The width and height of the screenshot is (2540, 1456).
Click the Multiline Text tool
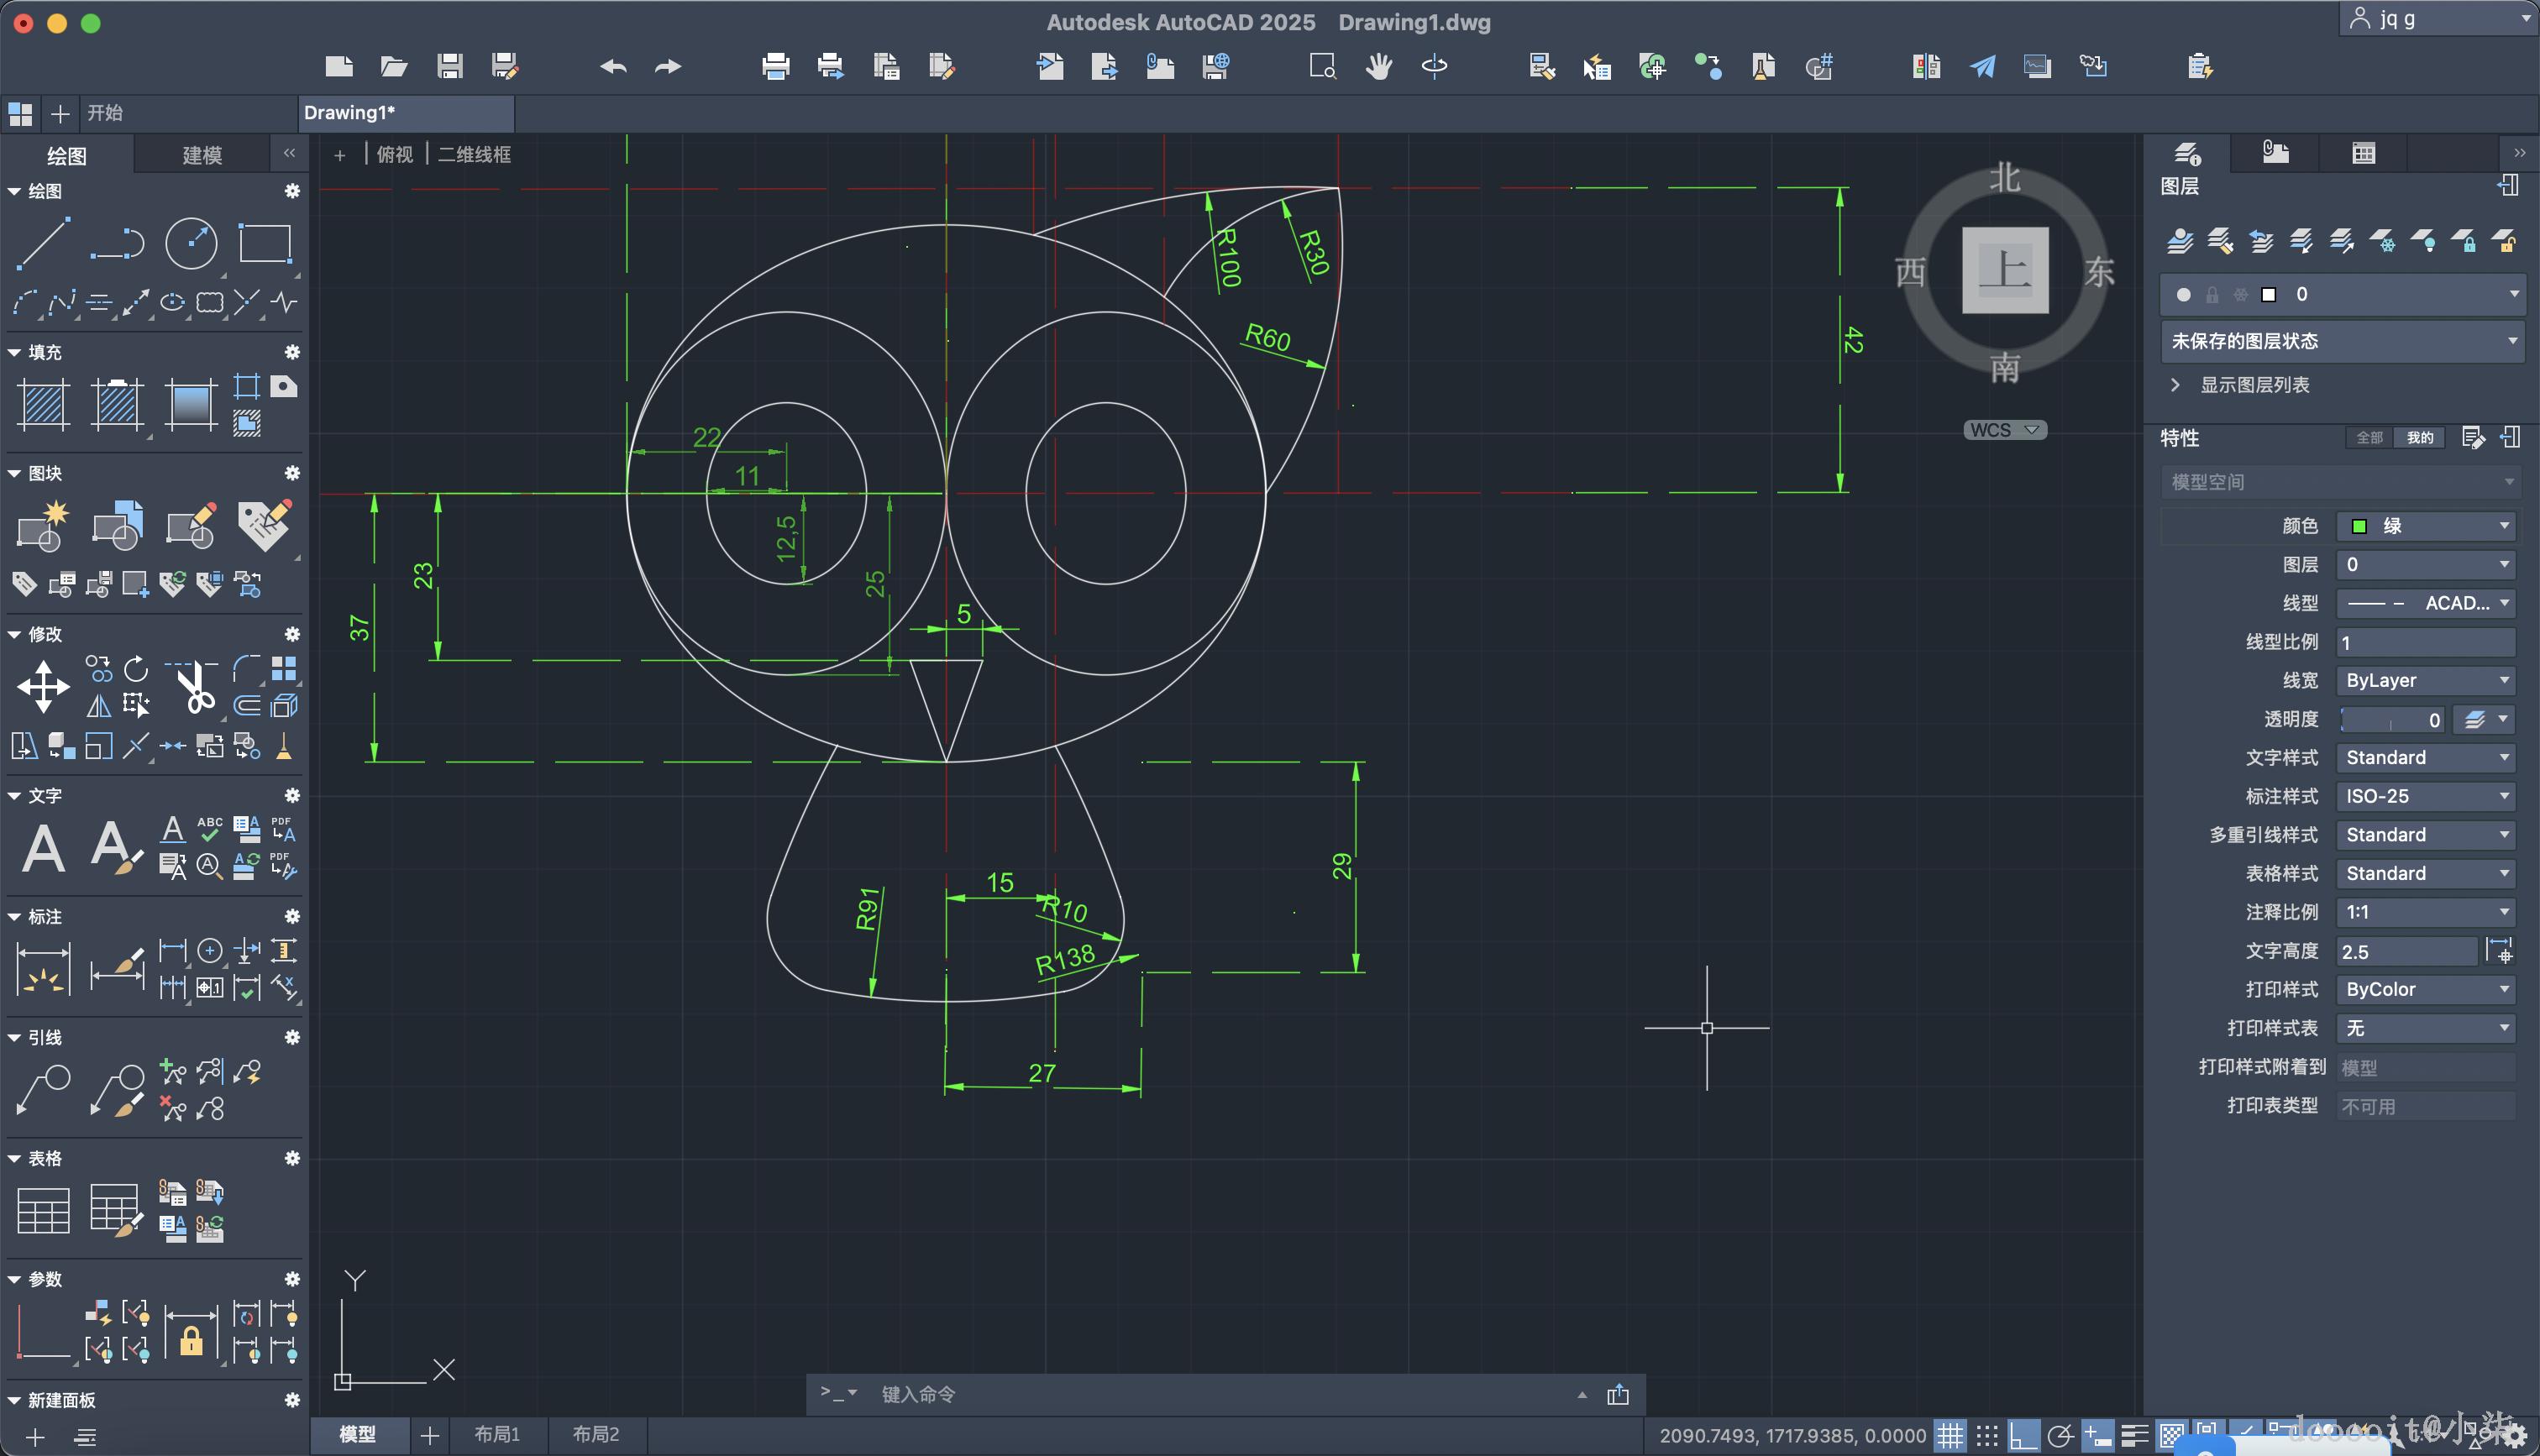(43, 848)
